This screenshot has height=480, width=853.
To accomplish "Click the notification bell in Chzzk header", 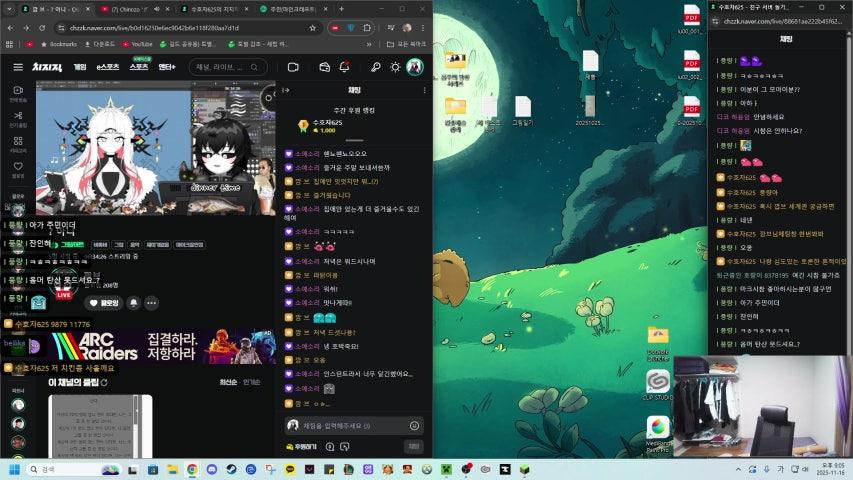I will [x=344, y=67].
